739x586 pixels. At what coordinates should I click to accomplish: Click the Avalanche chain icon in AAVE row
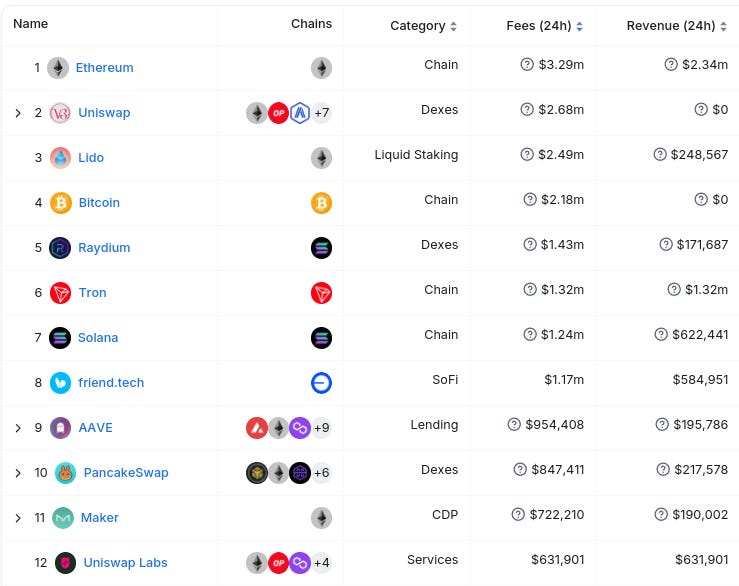pos(257,428)
